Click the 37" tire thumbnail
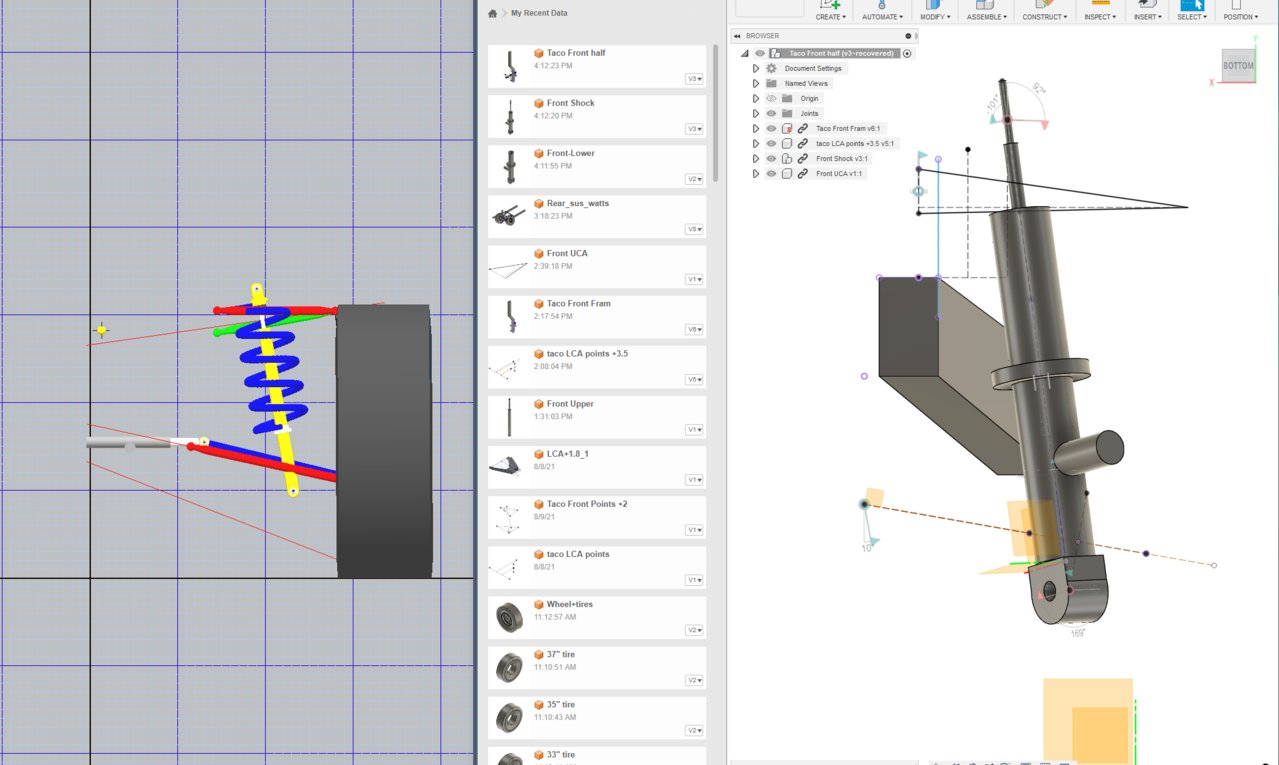The image size is (1279, 765). (509, 667)
